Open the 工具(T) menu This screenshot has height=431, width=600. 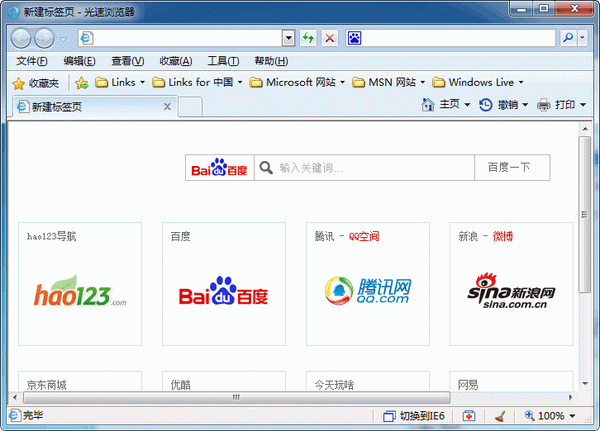(x=223, y=61)
